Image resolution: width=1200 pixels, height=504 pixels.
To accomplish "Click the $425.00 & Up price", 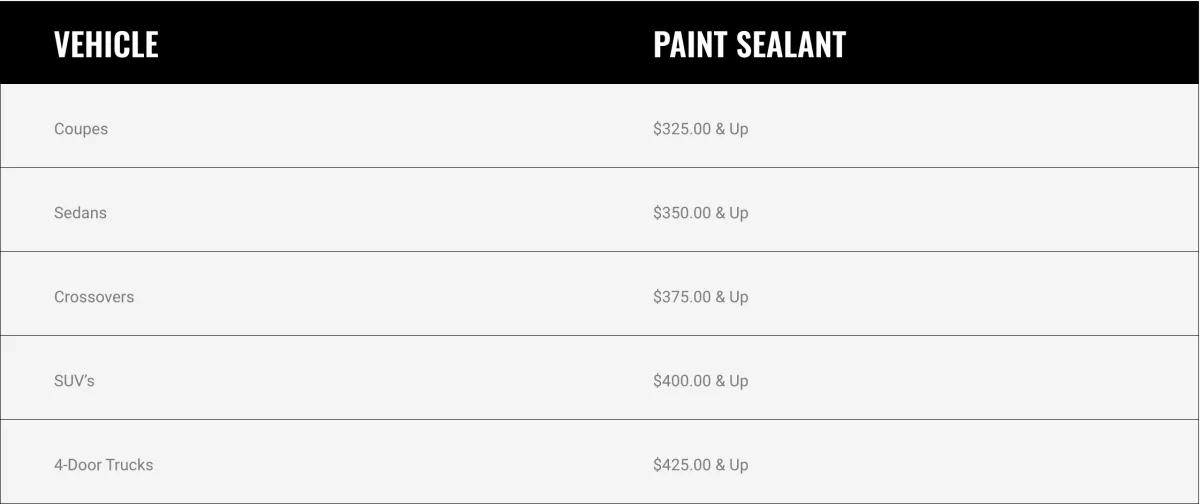I will (701, 465).
